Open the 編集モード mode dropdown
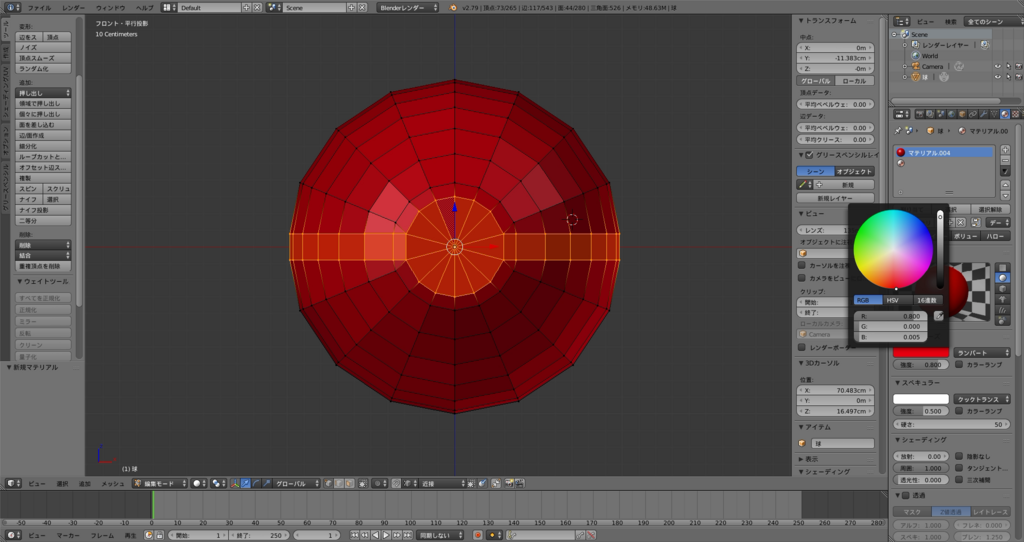 tap(160, 483)
